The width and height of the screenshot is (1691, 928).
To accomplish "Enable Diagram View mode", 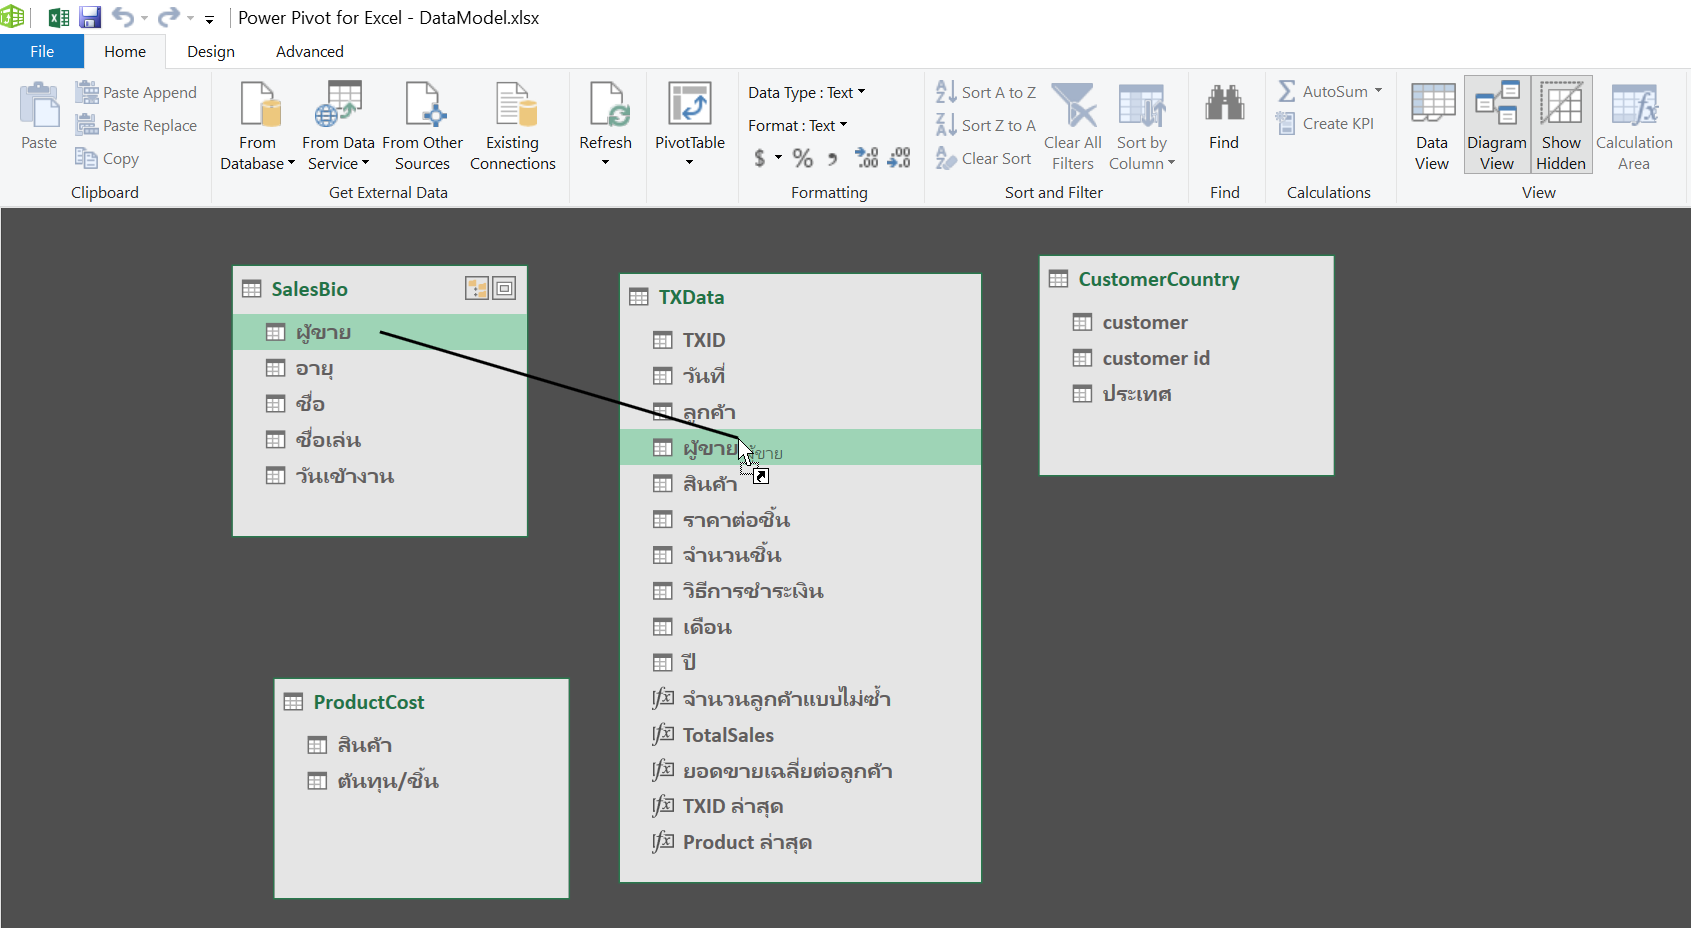I will pyautogui.click(x=1496, y=124).
